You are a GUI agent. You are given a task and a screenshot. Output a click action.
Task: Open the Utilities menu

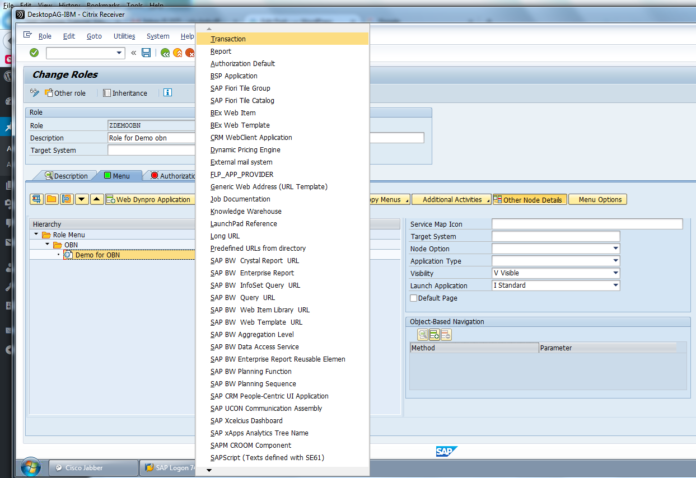[x=124, y=36]
